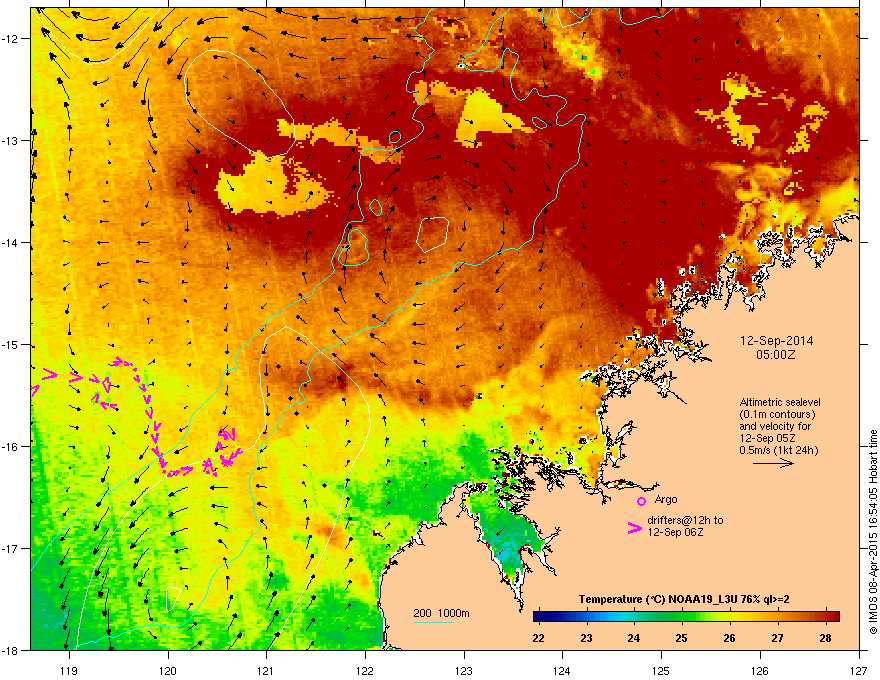Click the 23 value on temperature scale
Image resolution: width=880 pixels, height=680 pixels.
coord(586,638)
